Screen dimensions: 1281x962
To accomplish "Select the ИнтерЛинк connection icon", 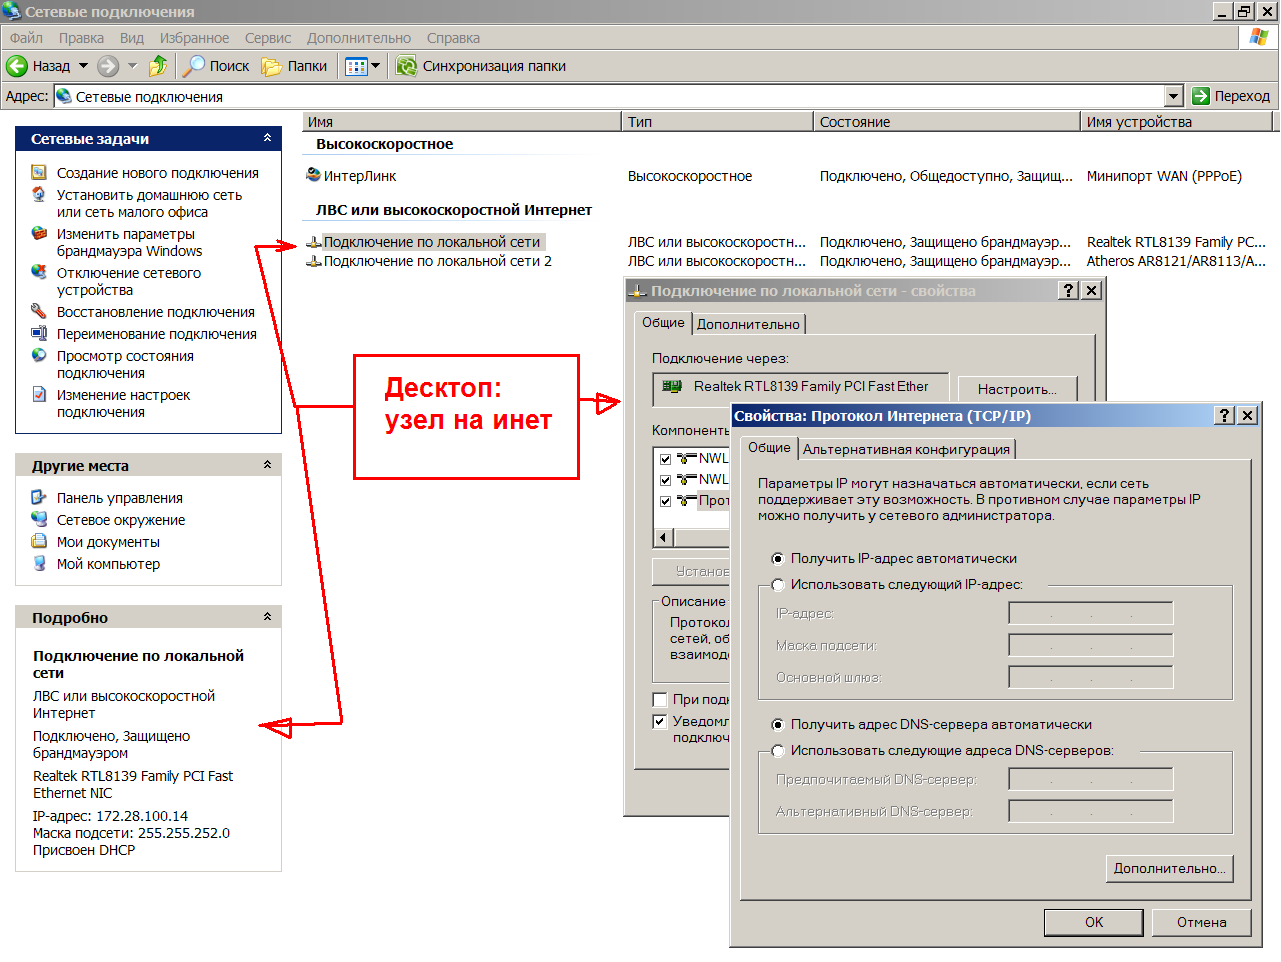I will 314,176.
